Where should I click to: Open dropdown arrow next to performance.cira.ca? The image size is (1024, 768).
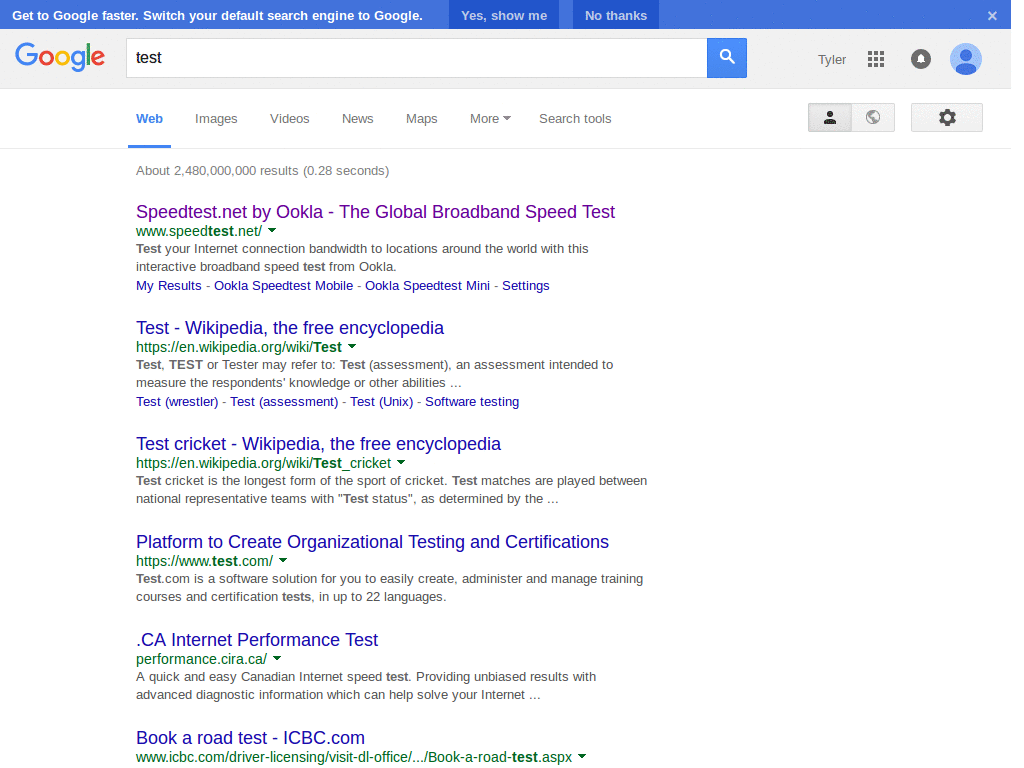[277, 658]
